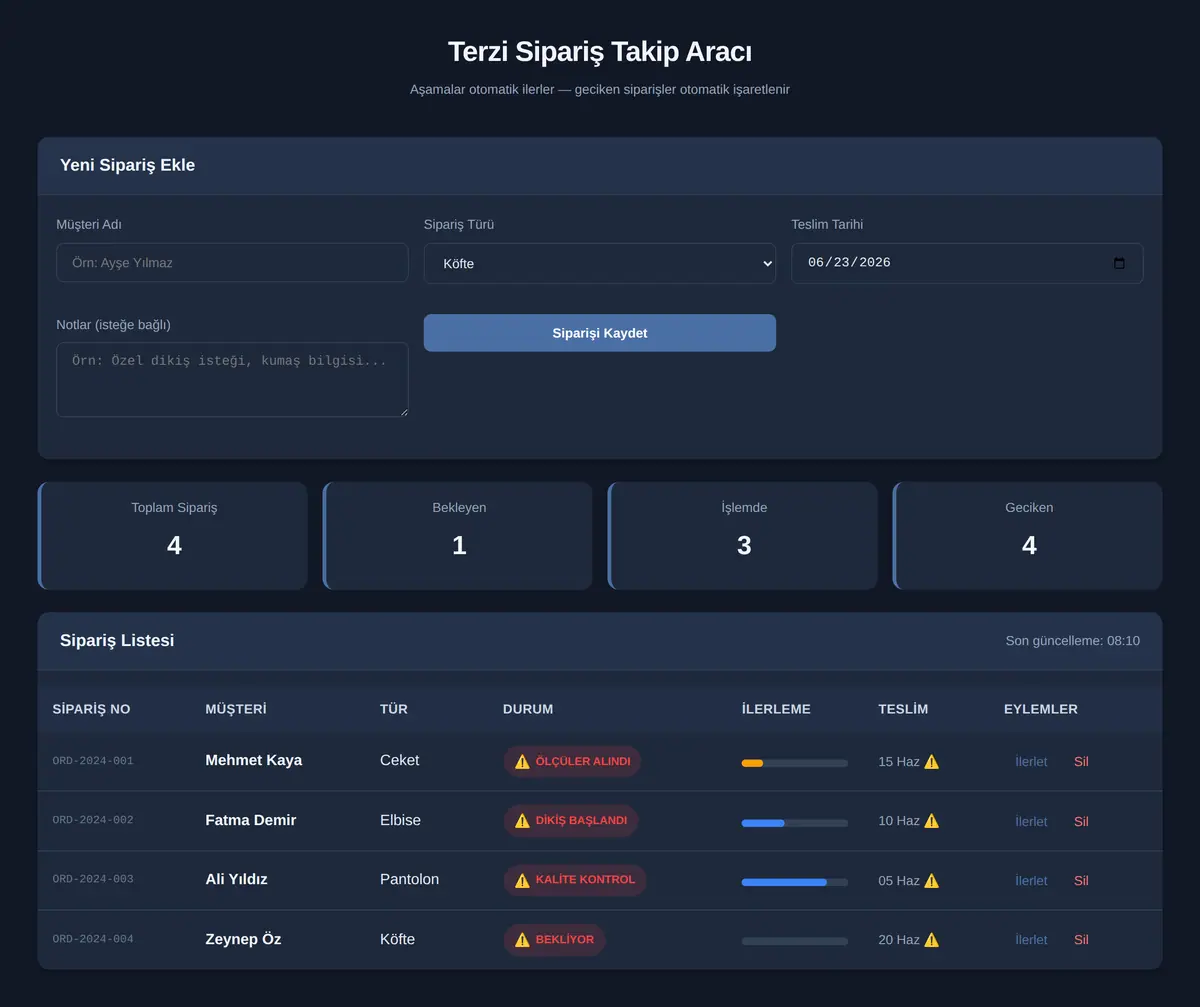Screen dimensions: 1200x1007
Task: Click warning icon in Dikiş Başlandı badge
Action: click(x=522, y=821)
